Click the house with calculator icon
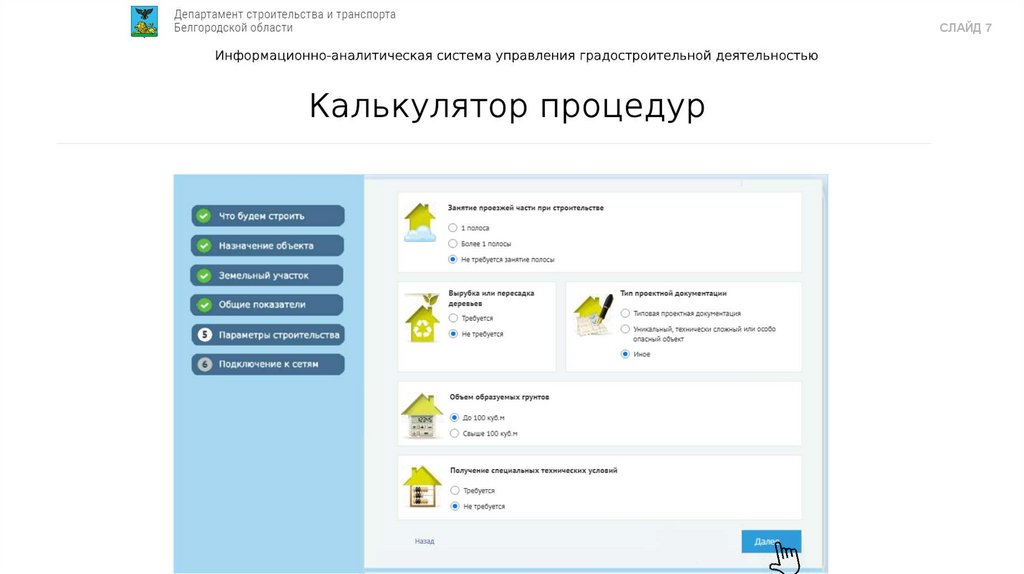Image resolution: width=1024 pixels, height=574 pixels. 421,415
